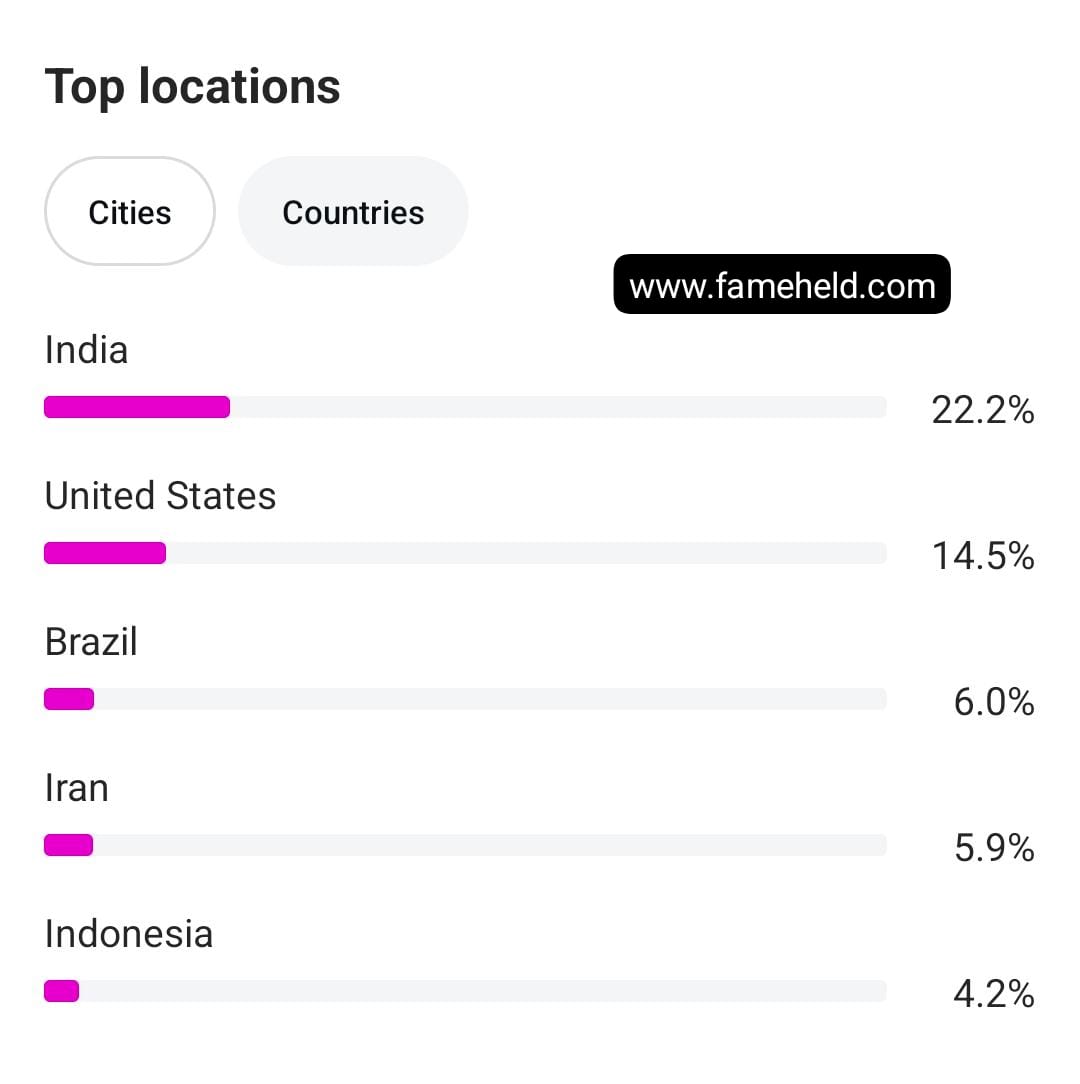Select the Indonesia country label

click(129, 934)
